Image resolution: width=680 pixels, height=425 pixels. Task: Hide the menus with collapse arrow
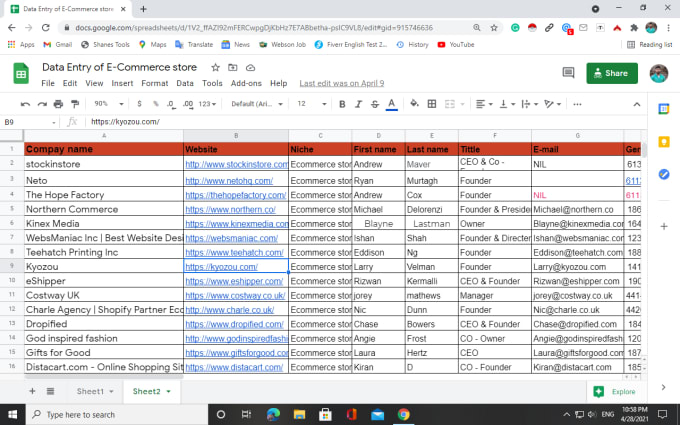coord(637,104)
